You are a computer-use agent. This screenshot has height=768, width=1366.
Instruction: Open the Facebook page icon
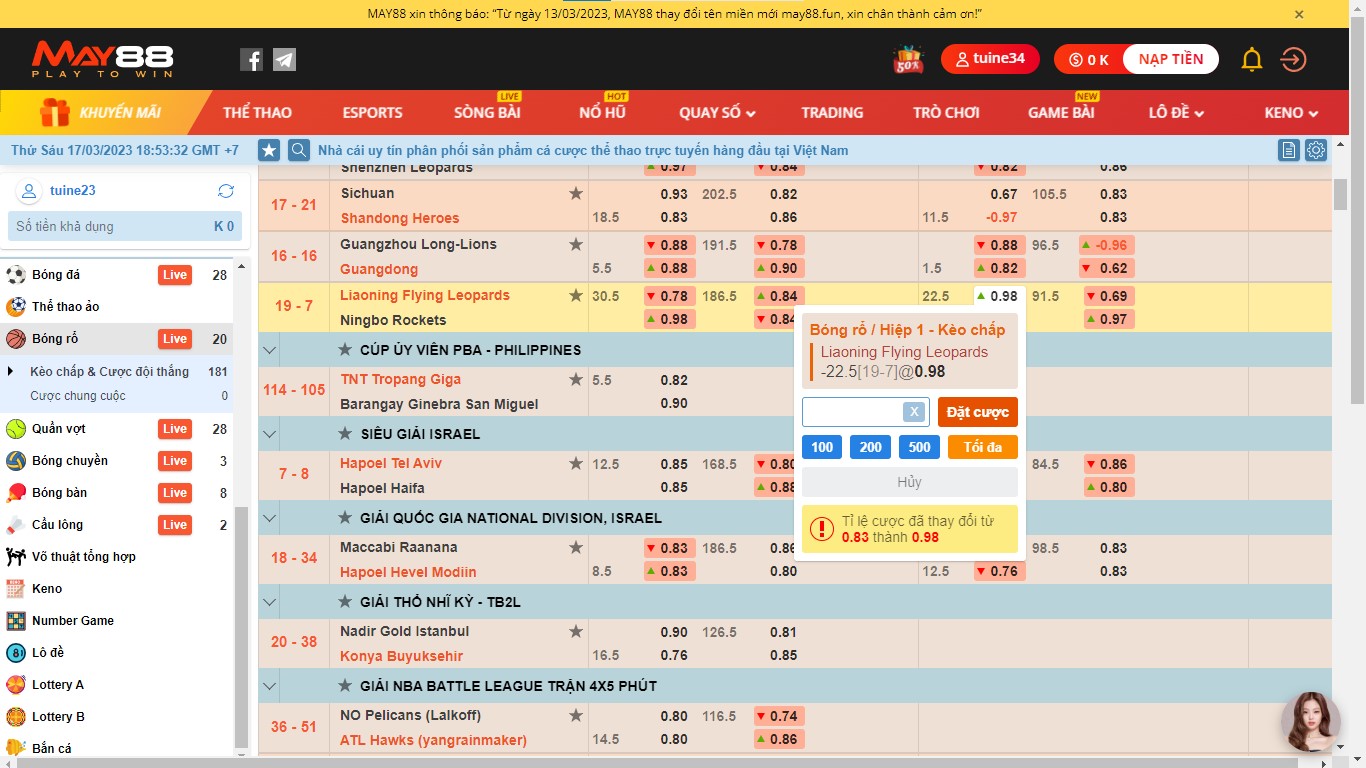pyautogui.click(x=251, y=60)
